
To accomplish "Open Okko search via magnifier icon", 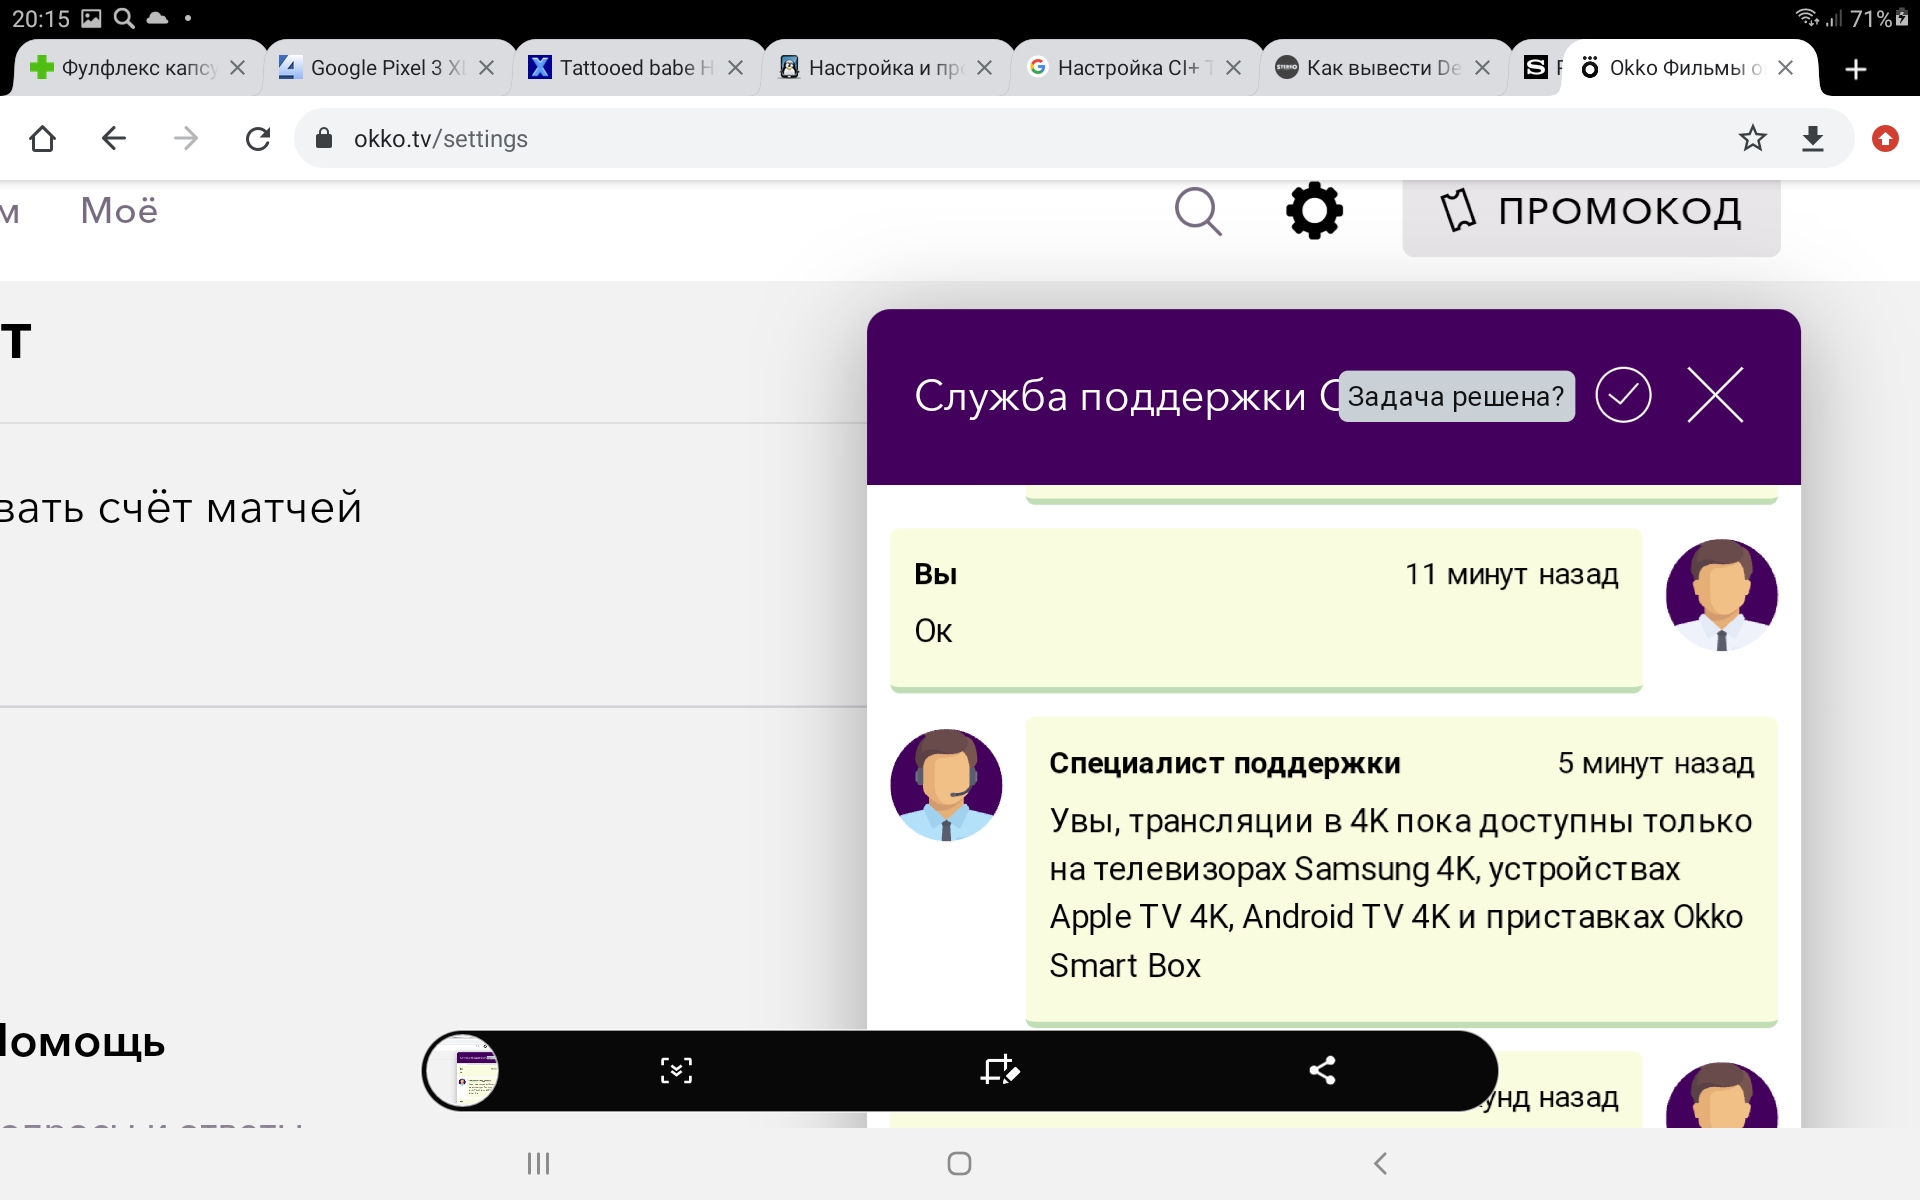I will pyautogui.click(x=1197, y=211).
